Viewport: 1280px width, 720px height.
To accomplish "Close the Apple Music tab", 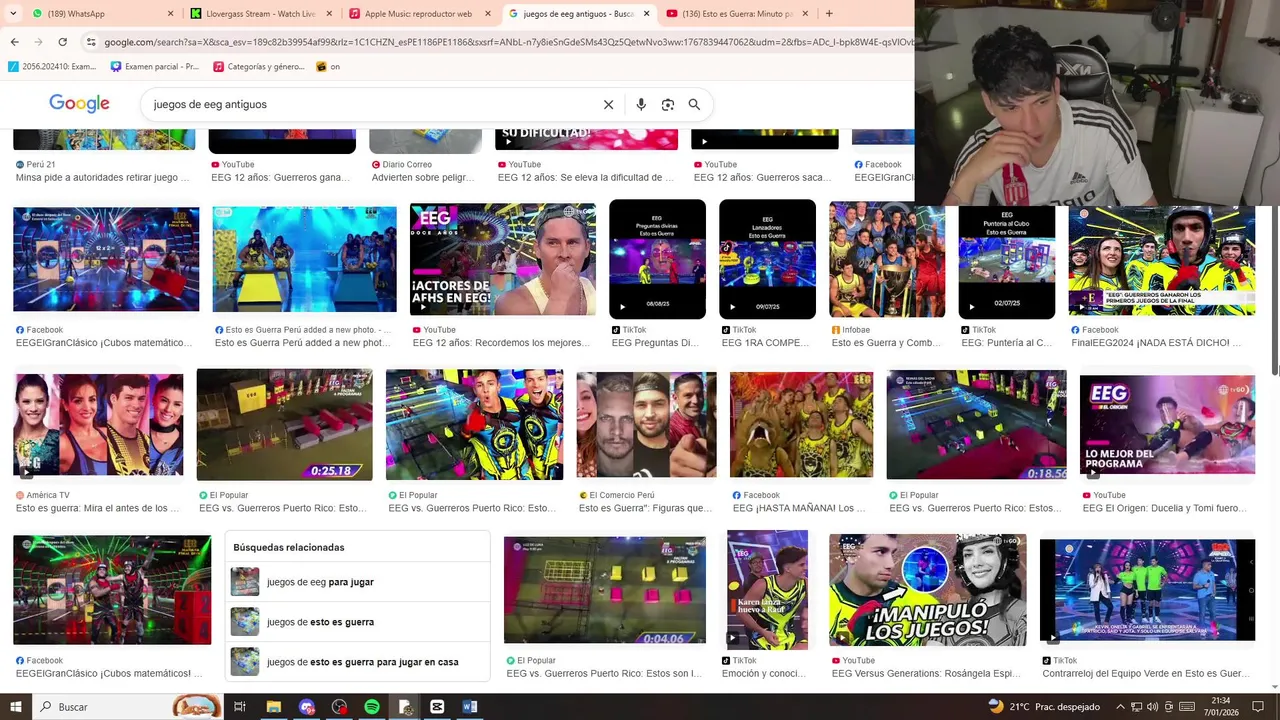I will [488, 14].
